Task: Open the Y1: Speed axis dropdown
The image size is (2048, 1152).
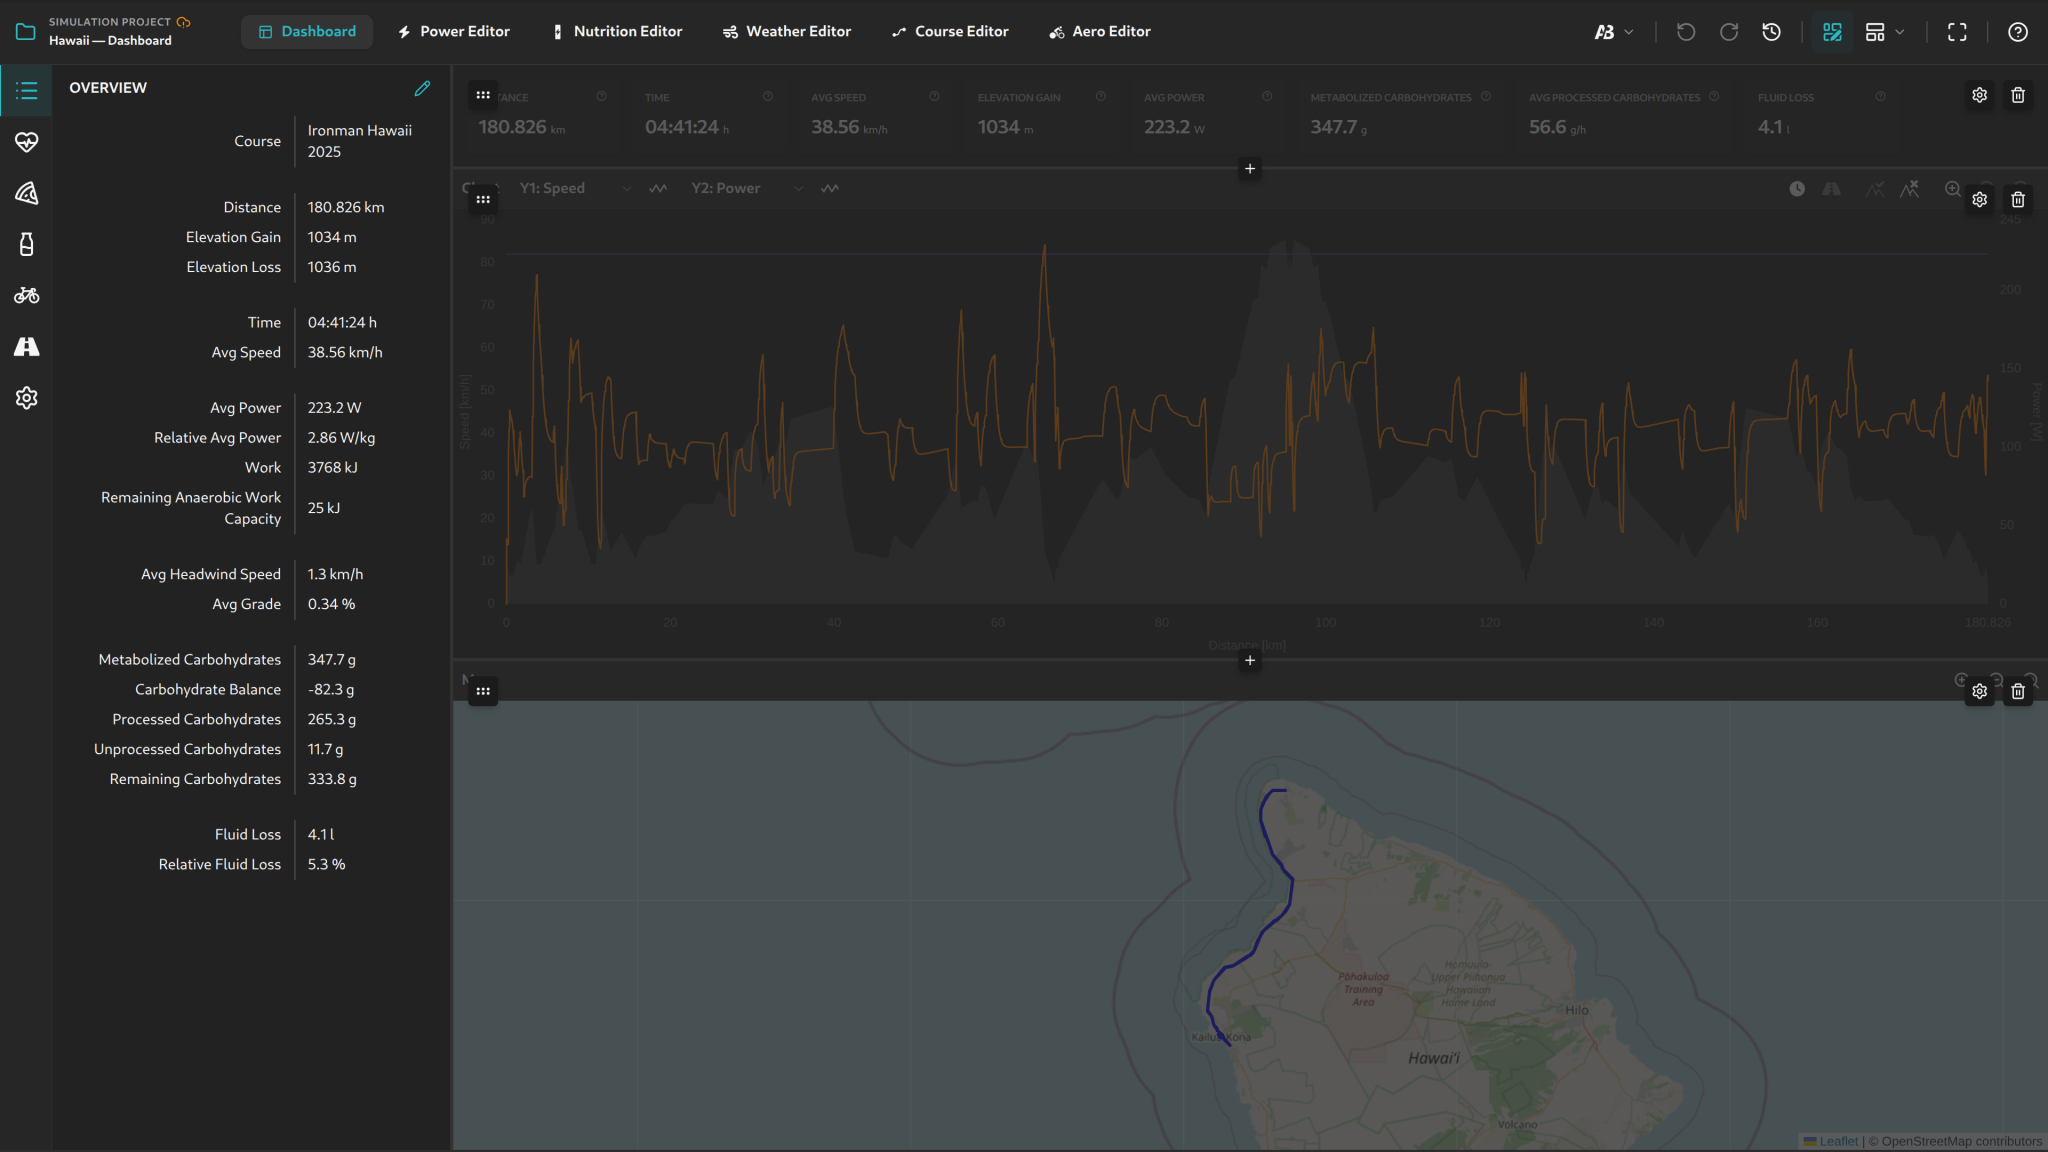Action: coord(575,188)
